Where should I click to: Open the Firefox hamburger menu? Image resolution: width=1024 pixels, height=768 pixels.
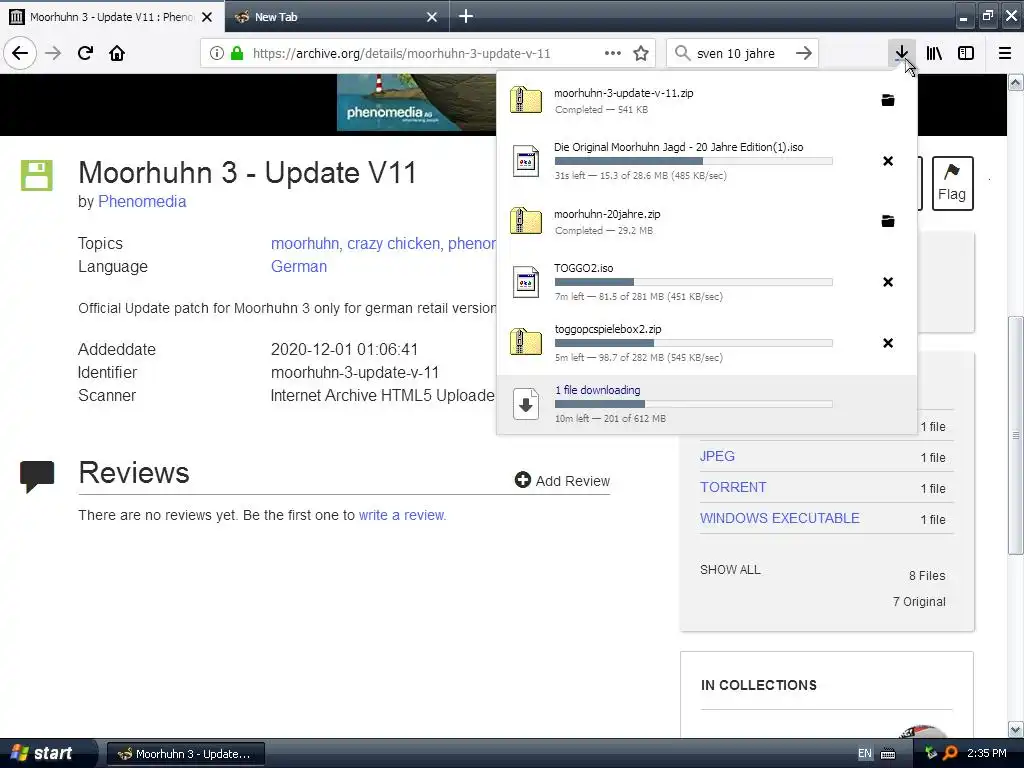1005,53
